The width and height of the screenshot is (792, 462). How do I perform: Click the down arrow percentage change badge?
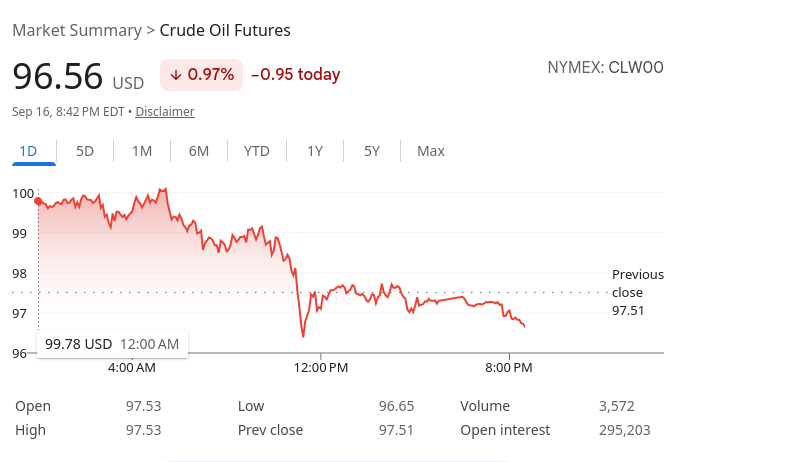[x=202, y=75]
